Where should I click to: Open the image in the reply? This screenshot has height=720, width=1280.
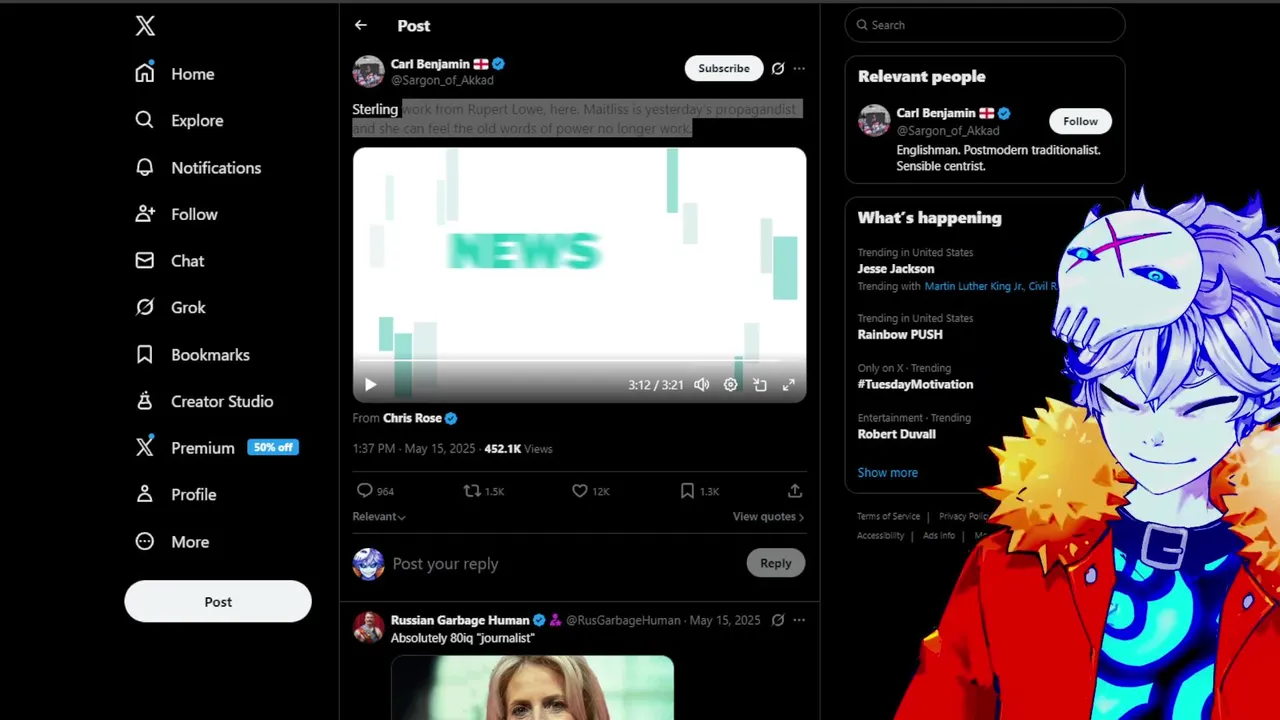point(532,688)
